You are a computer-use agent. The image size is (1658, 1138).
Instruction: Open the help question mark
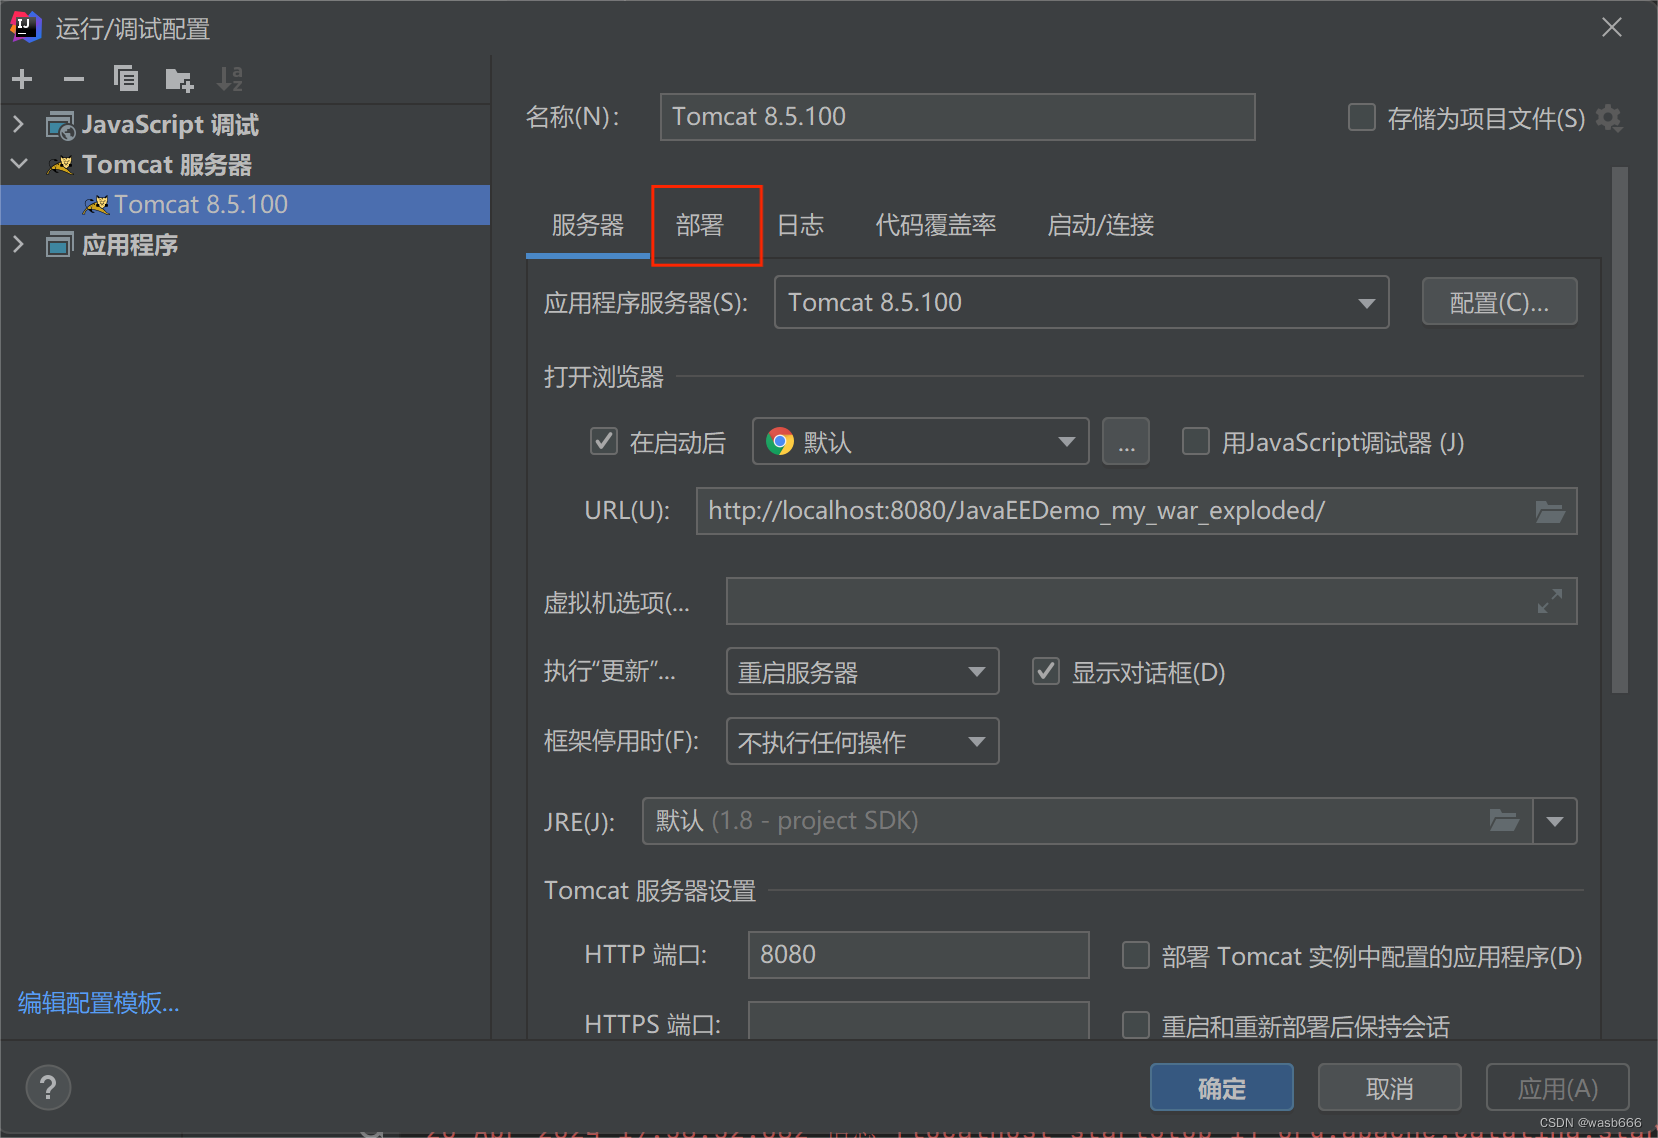click(x=48, y=1087)
